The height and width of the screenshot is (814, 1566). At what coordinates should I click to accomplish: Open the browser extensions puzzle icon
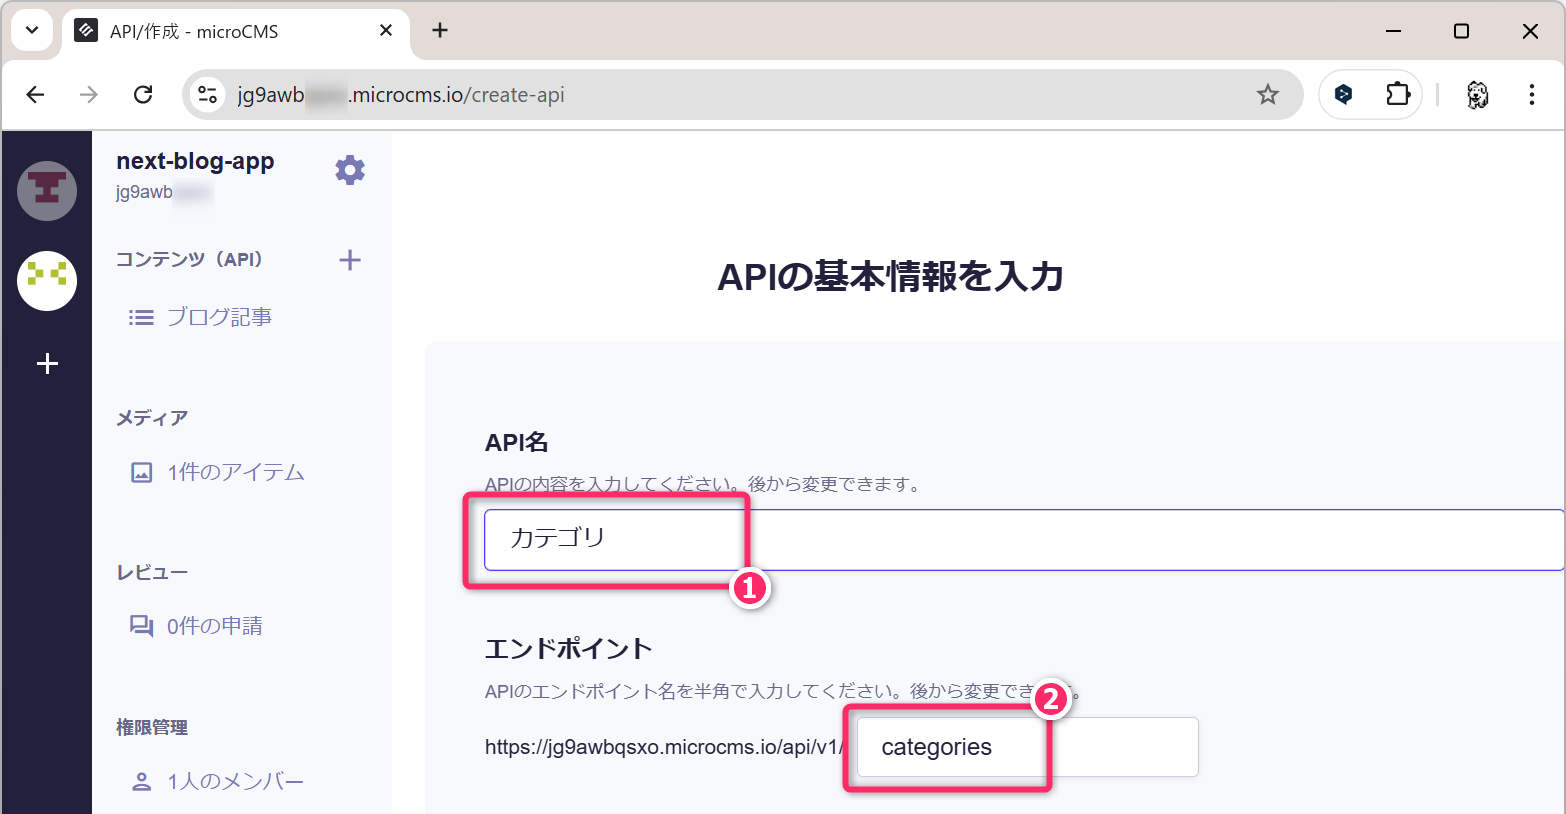pos(1397,95)
